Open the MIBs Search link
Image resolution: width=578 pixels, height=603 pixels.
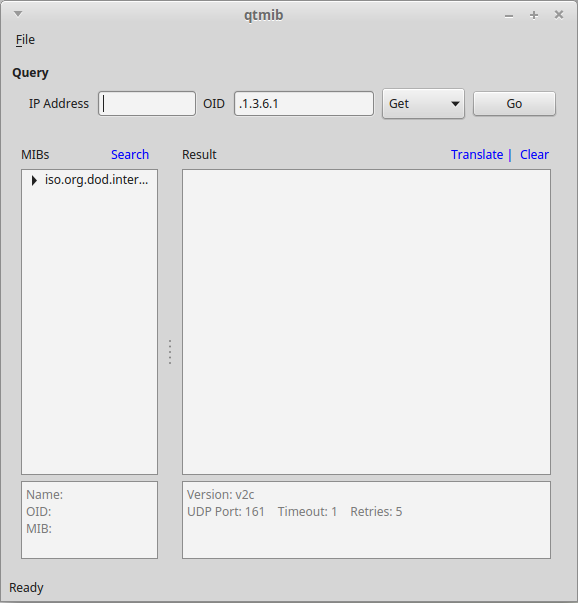coord(130,155)
